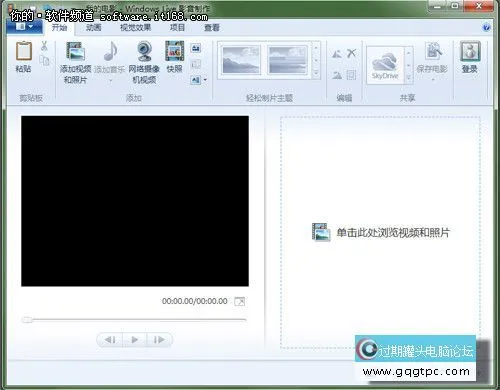Click the black video preview area
The height and width of the screenshot is (390, 500).
[135, 201]
